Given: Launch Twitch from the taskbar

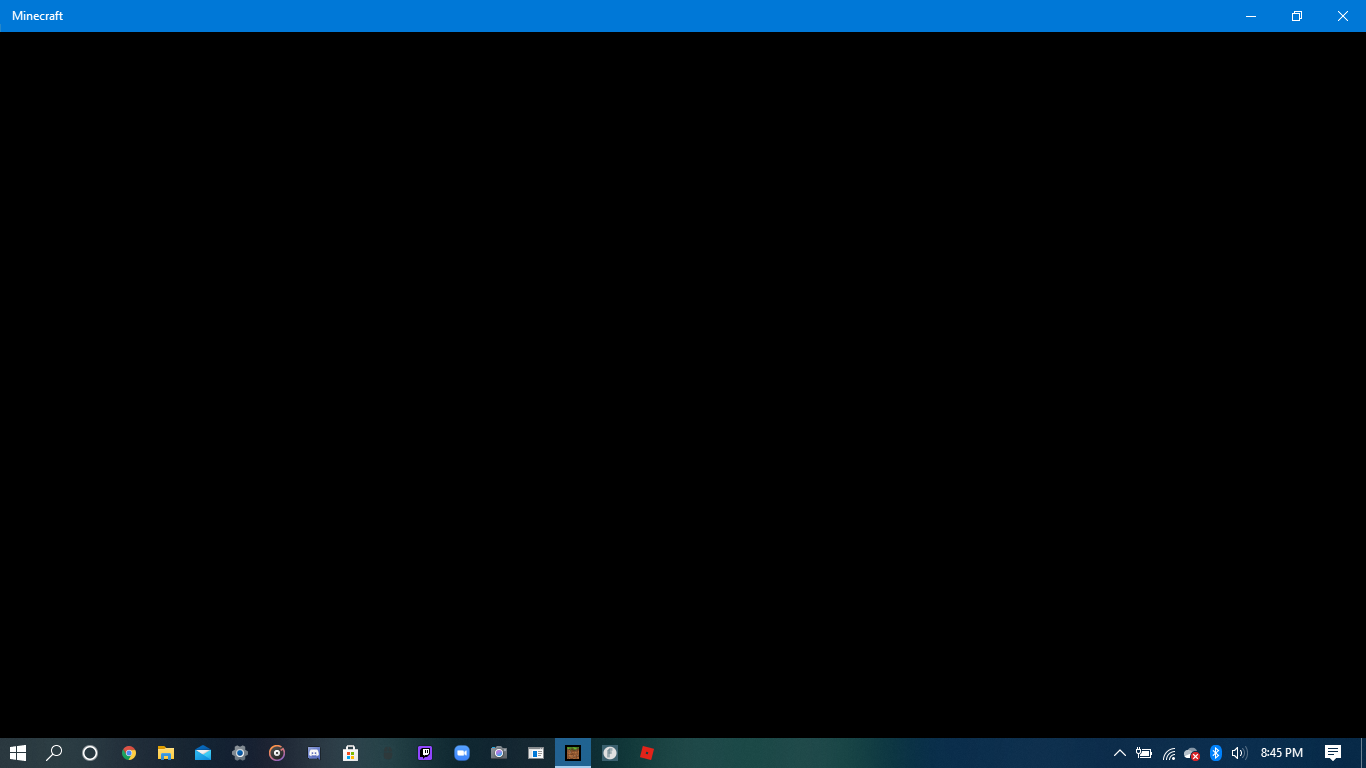Looking at the screenshot, I should [425, 753].
